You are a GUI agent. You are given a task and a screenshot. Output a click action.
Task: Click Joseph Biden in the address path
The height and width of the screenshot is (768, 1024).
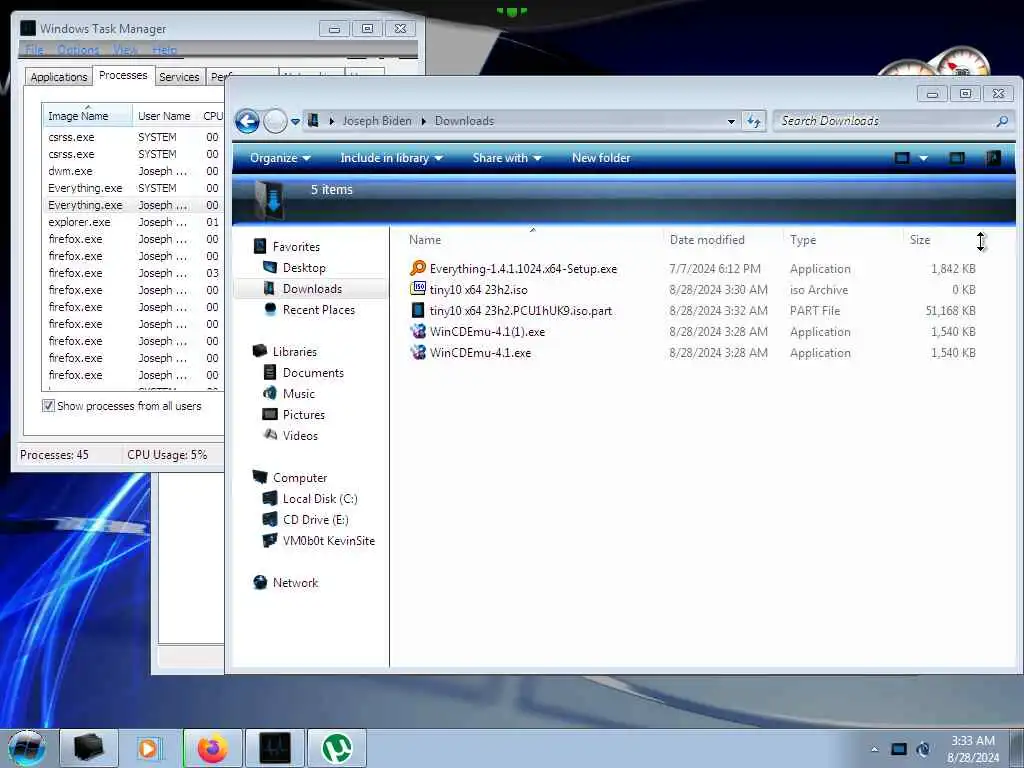point(377,121)
